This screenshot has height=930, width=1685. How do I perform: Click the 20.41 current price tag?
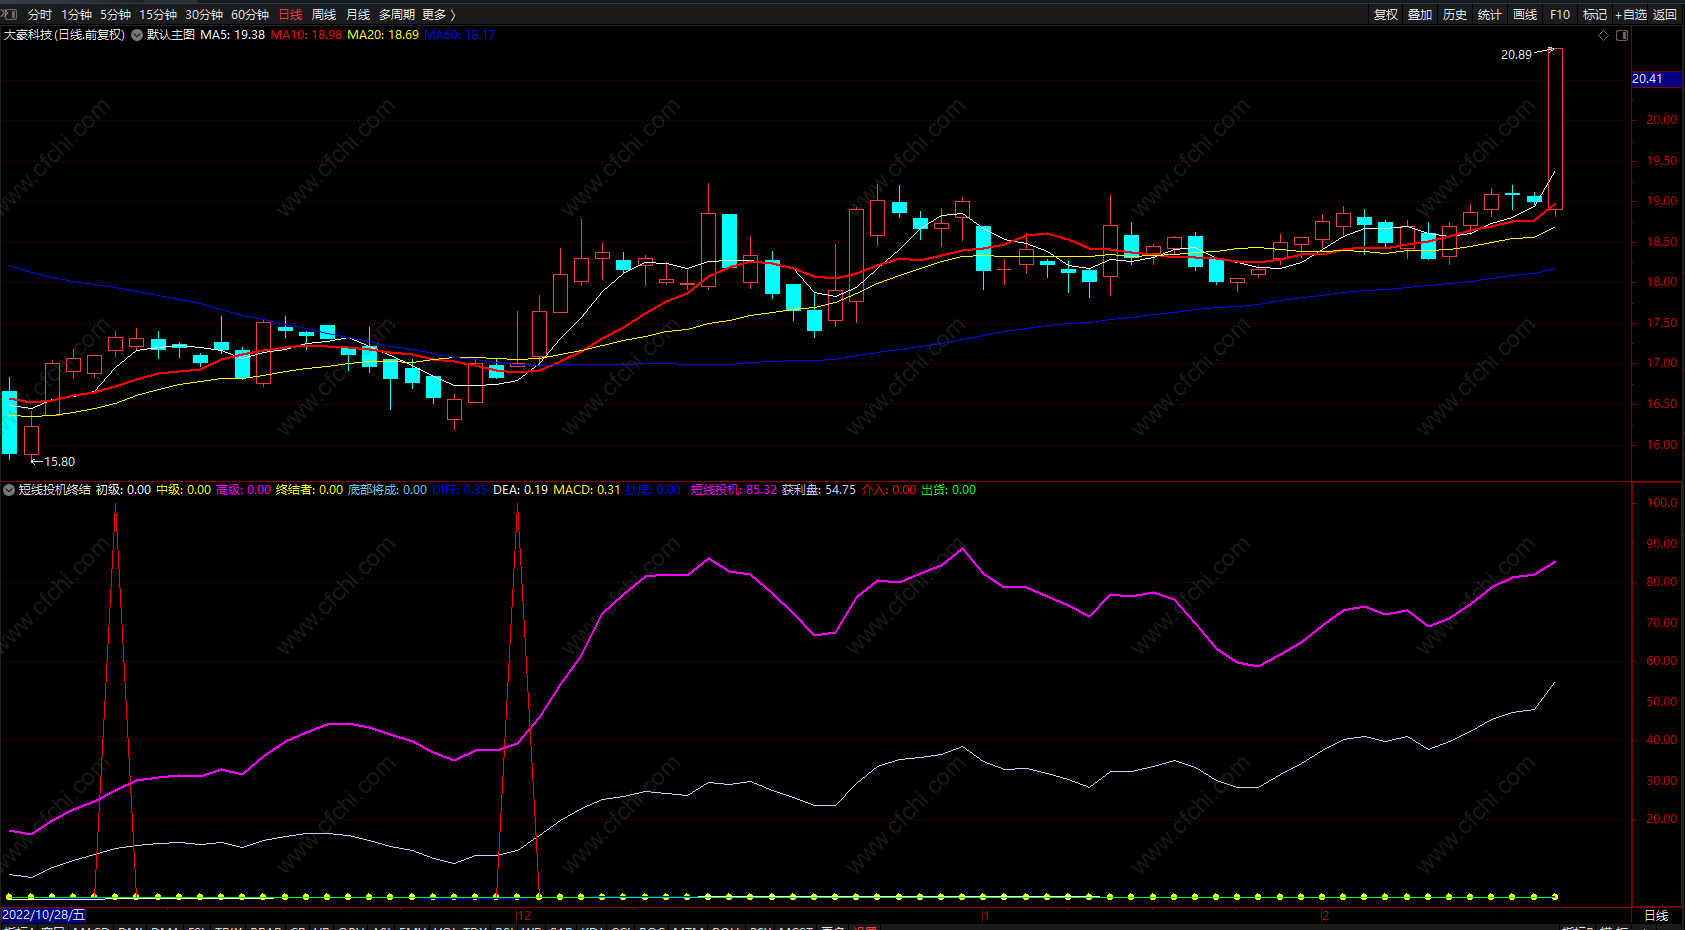[1656, 79]
